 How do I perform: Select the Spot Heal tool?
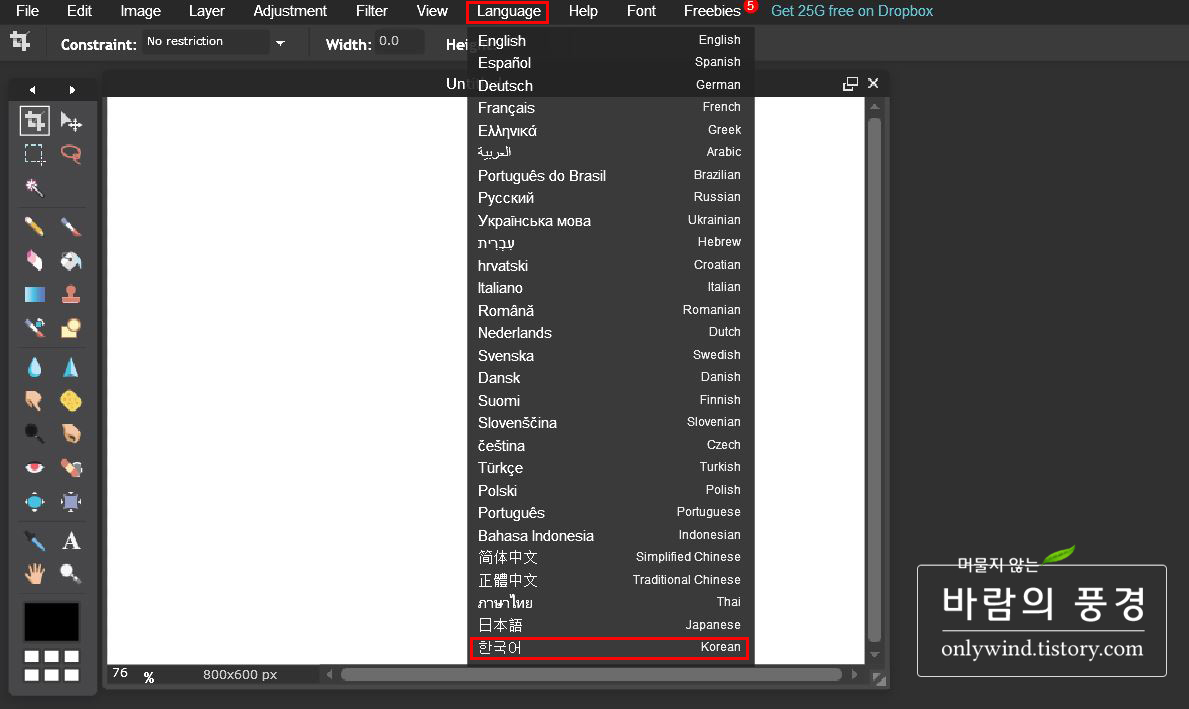71,467
